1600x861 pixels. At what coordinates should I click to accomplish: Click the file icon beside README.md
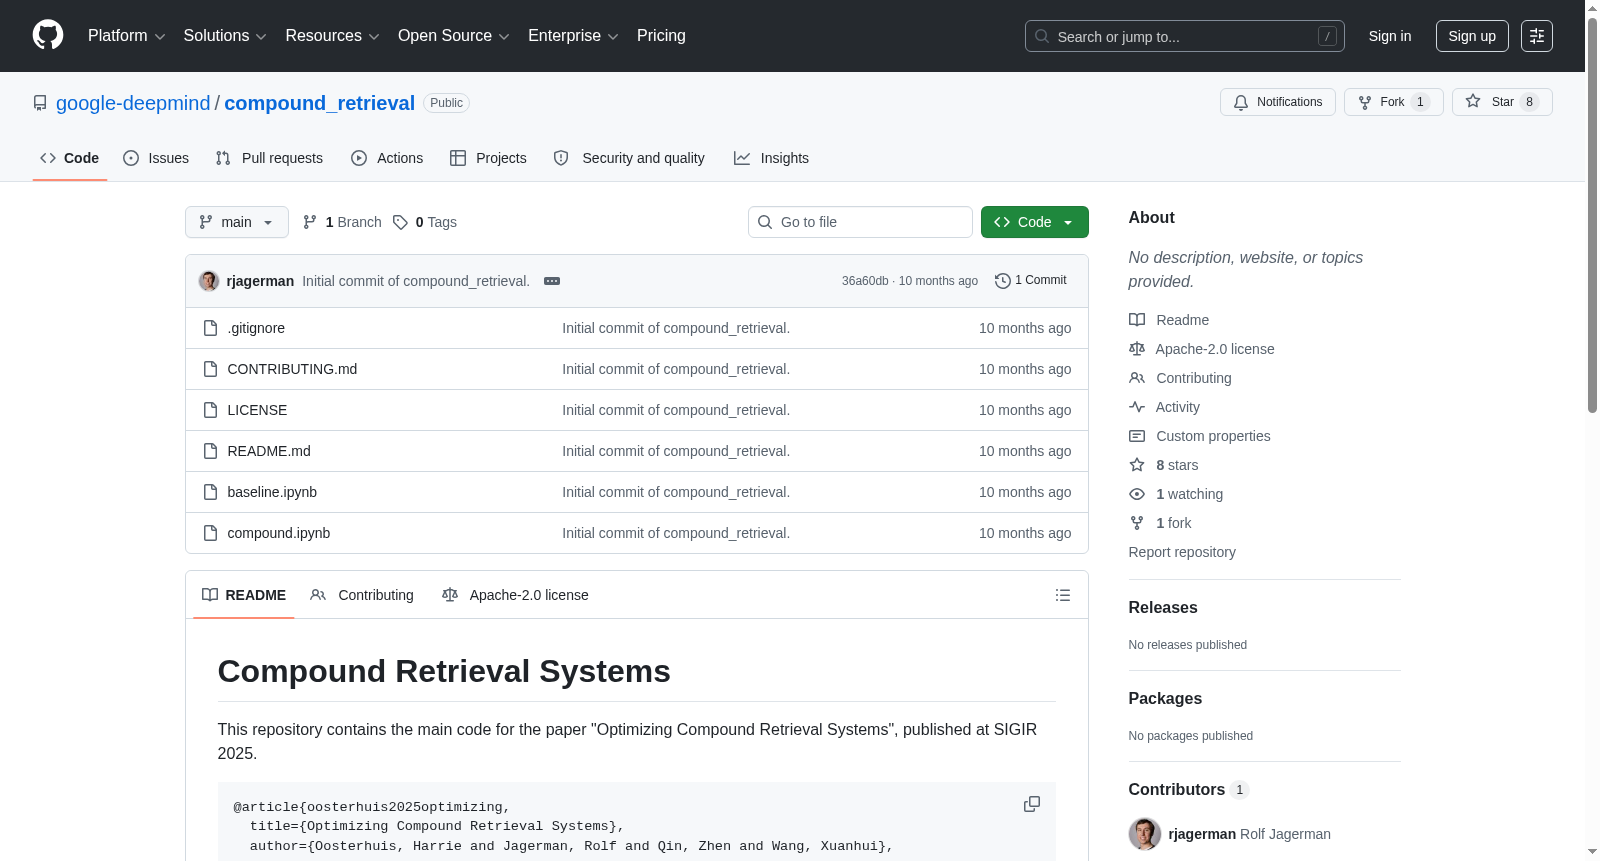[x=210, y=451]
